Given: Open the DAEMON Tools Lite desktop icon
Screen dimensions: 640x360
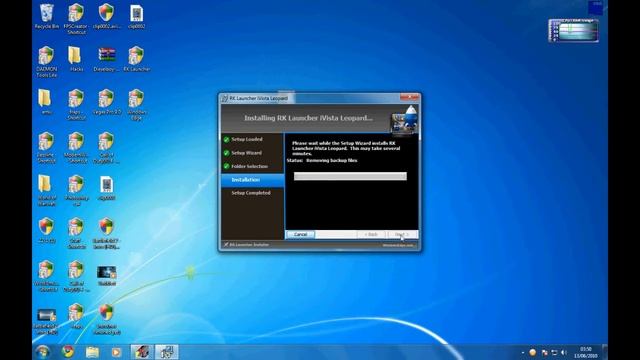Looking at the screenshot, I should click(x=46, y=61).
